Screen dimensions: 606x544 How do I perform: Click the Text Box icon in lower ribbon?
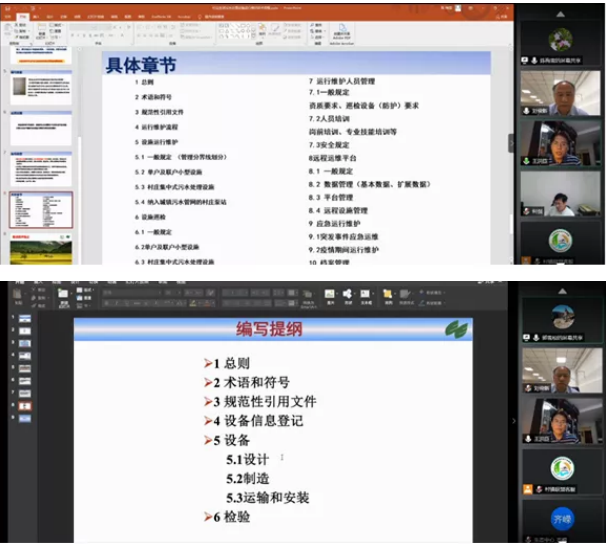pos(365,296)
